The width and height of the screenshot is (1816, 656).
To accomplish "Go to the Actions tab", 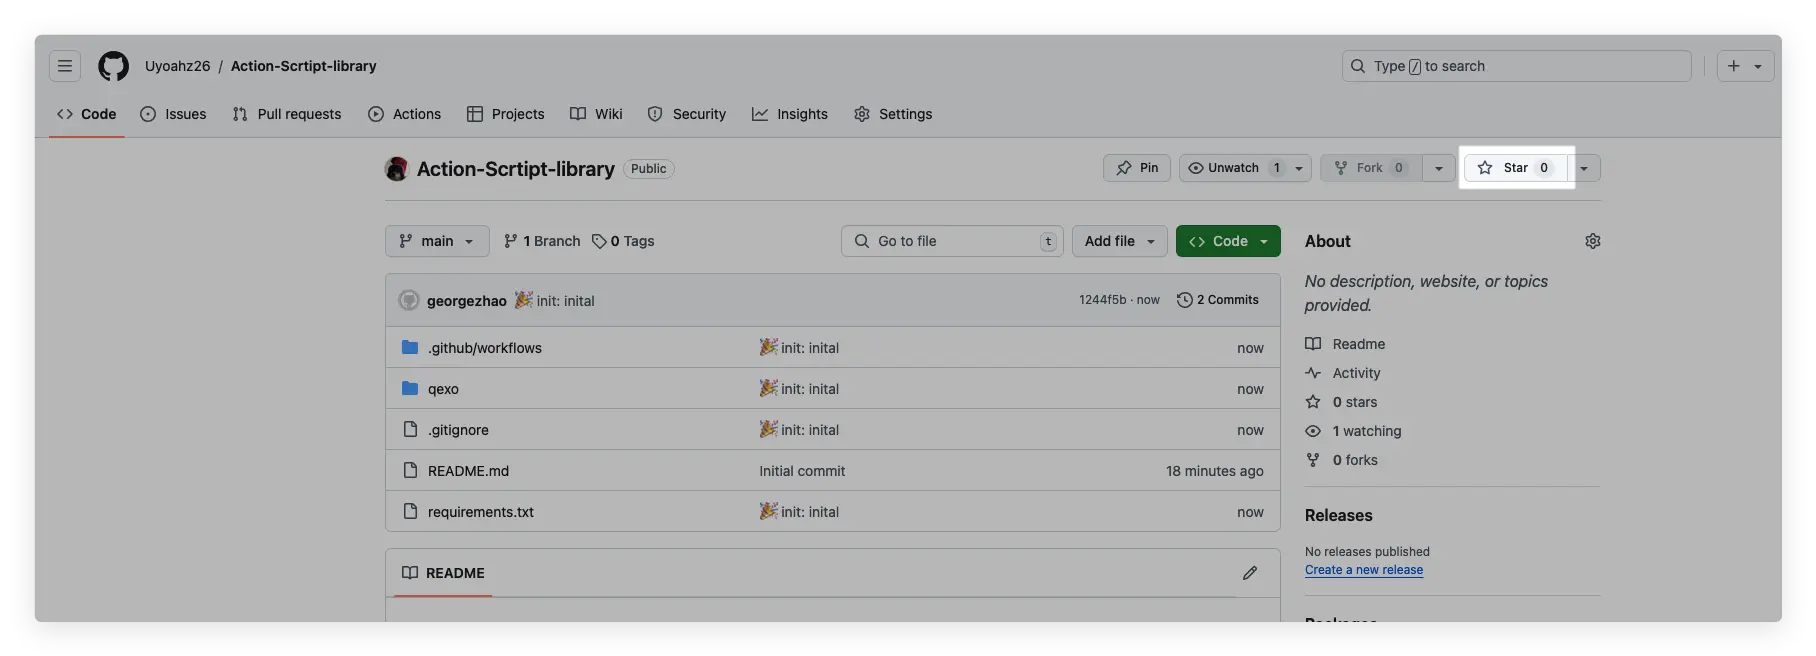I will click(x=404, y=114).
